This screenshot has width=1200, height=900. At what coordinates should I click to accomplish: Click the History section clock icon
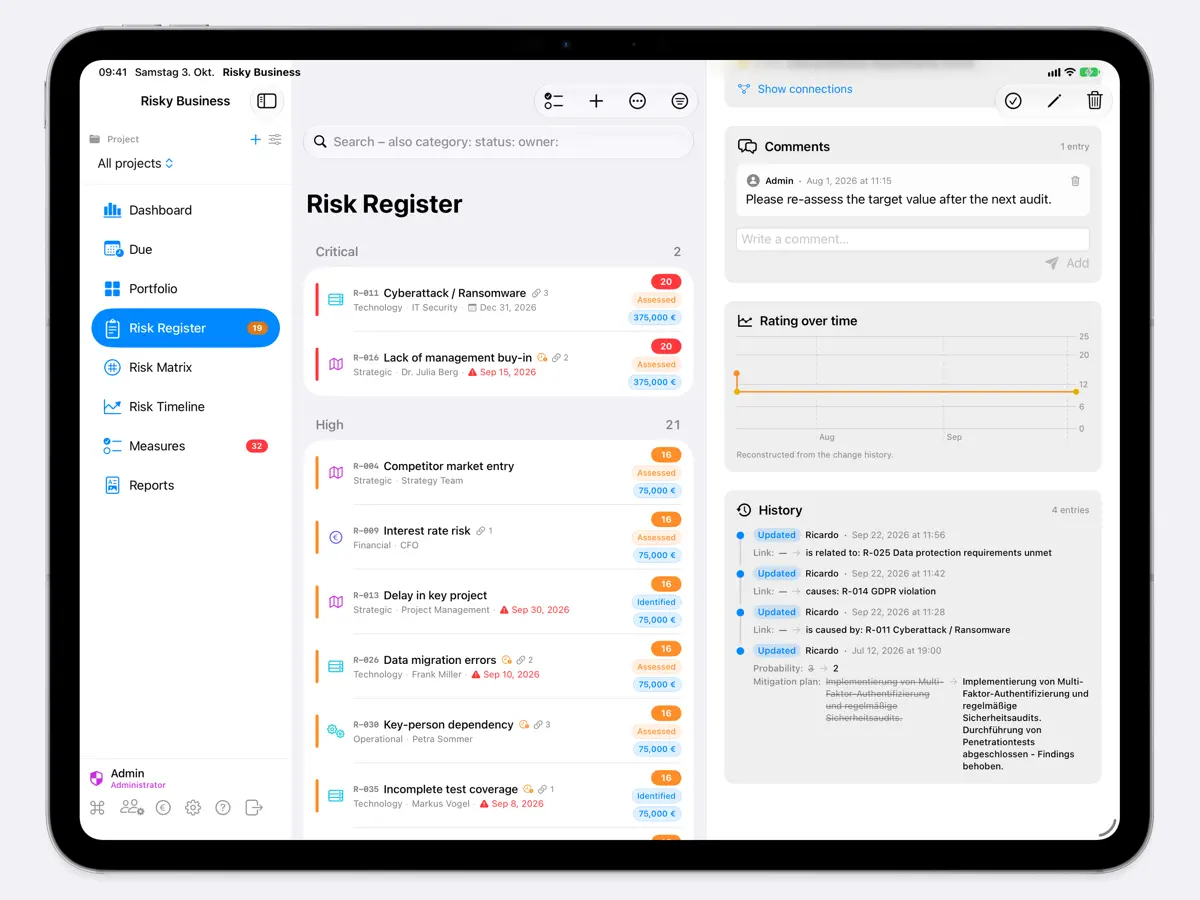744,510
